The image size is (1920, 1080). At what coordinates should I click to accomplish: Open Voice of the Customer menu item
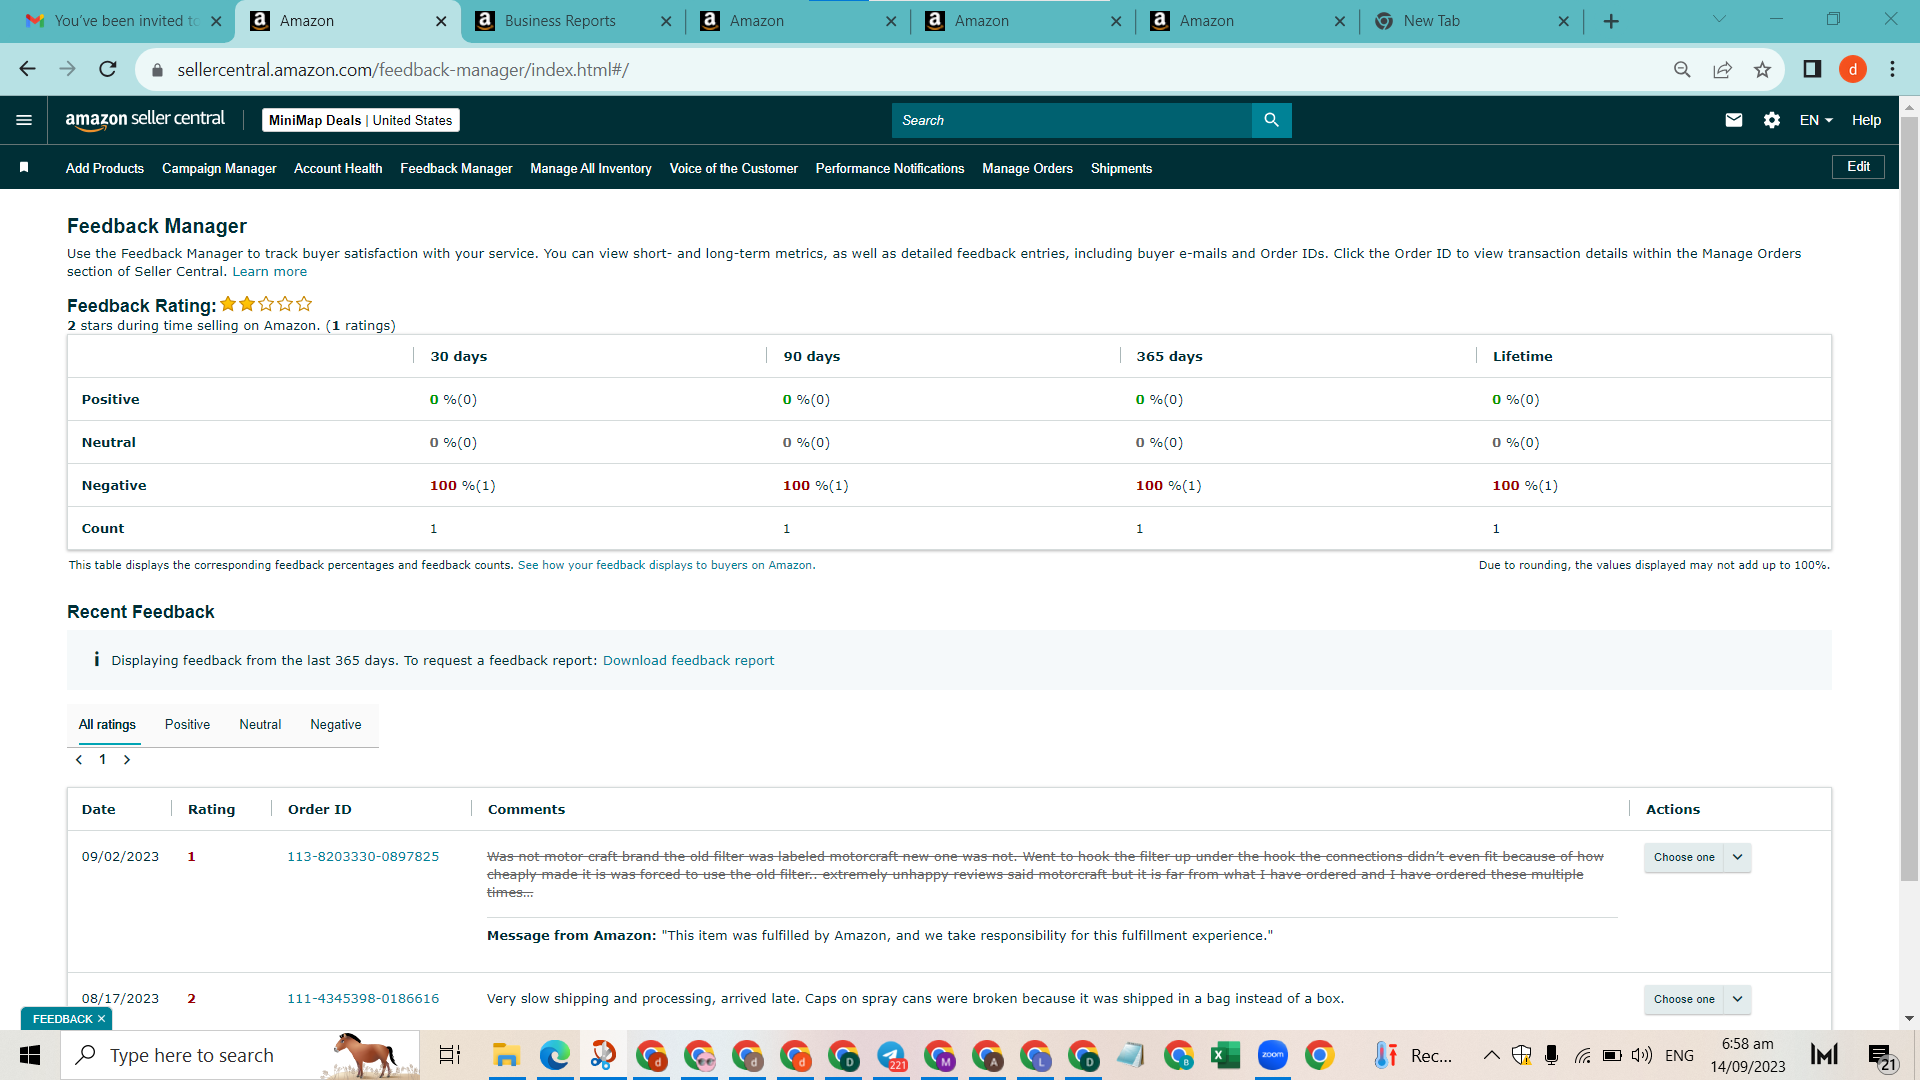click(733, 168)
